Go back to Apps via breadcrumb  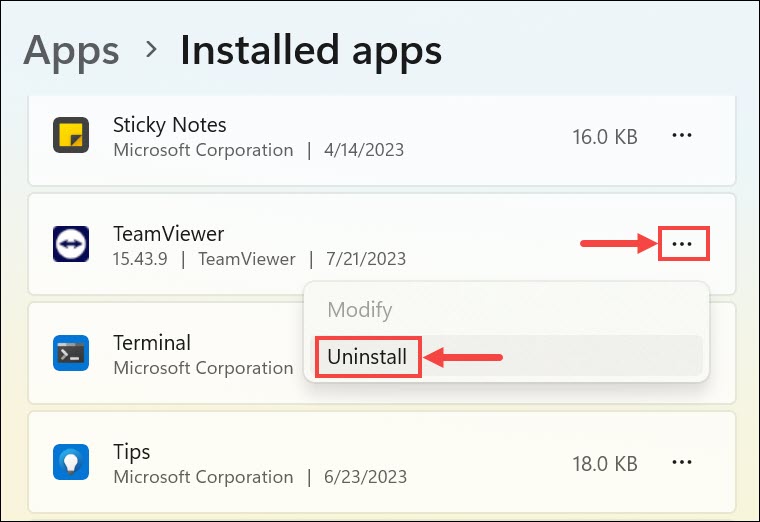coord(71,49)
